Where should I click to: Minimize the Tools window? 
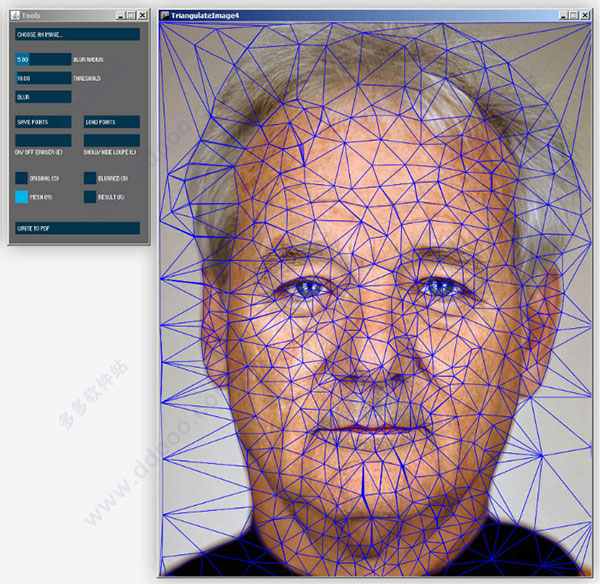(x=121, y=15)
